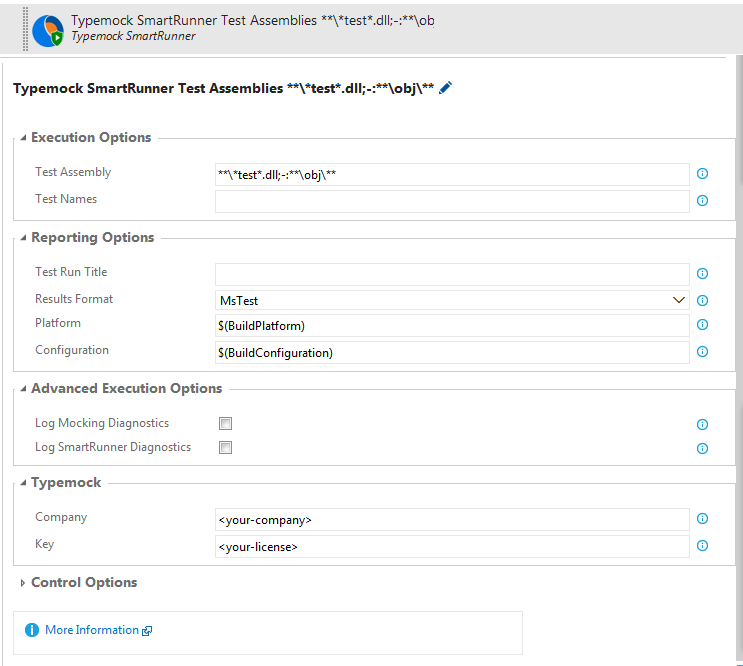Click the info icon beside Test Names

tap(702, 201)
